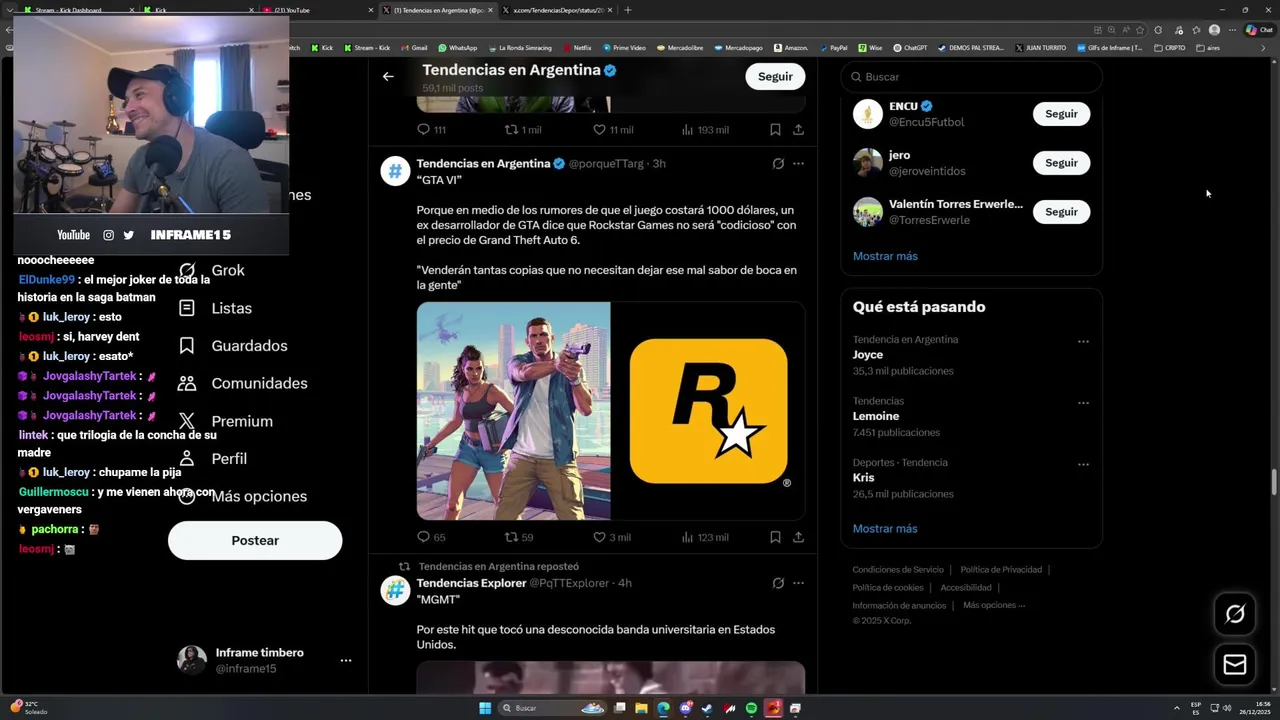This screenshot has height=720, width=1280.
Task: Reply to the upper post with 111 comments
Action: pos(423,130)
